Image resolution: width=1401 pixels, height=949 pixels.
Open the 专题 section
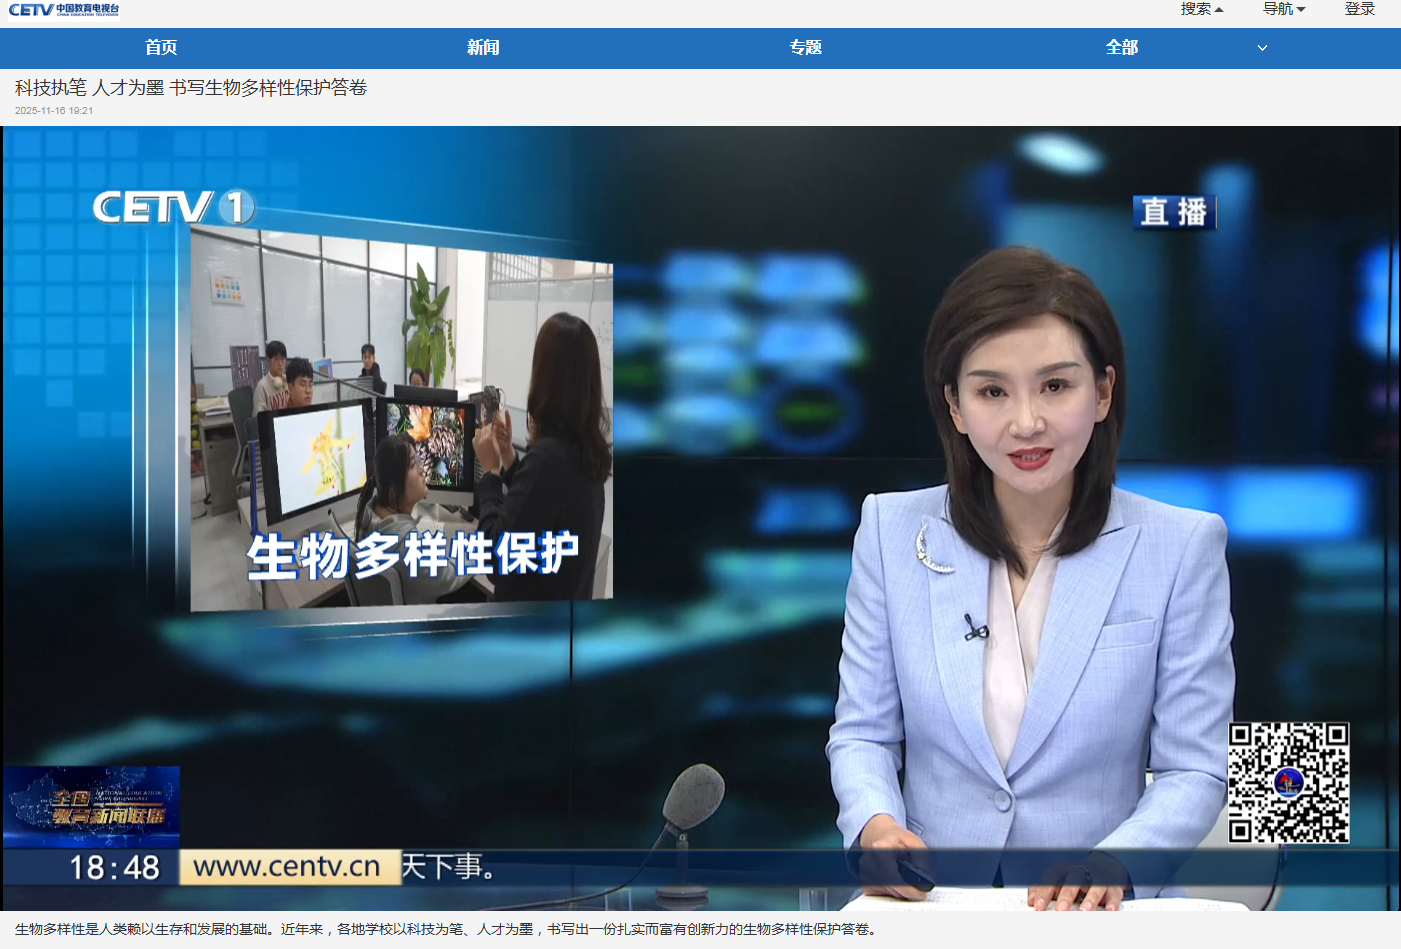pyautogui.click(x=805, y=47)
